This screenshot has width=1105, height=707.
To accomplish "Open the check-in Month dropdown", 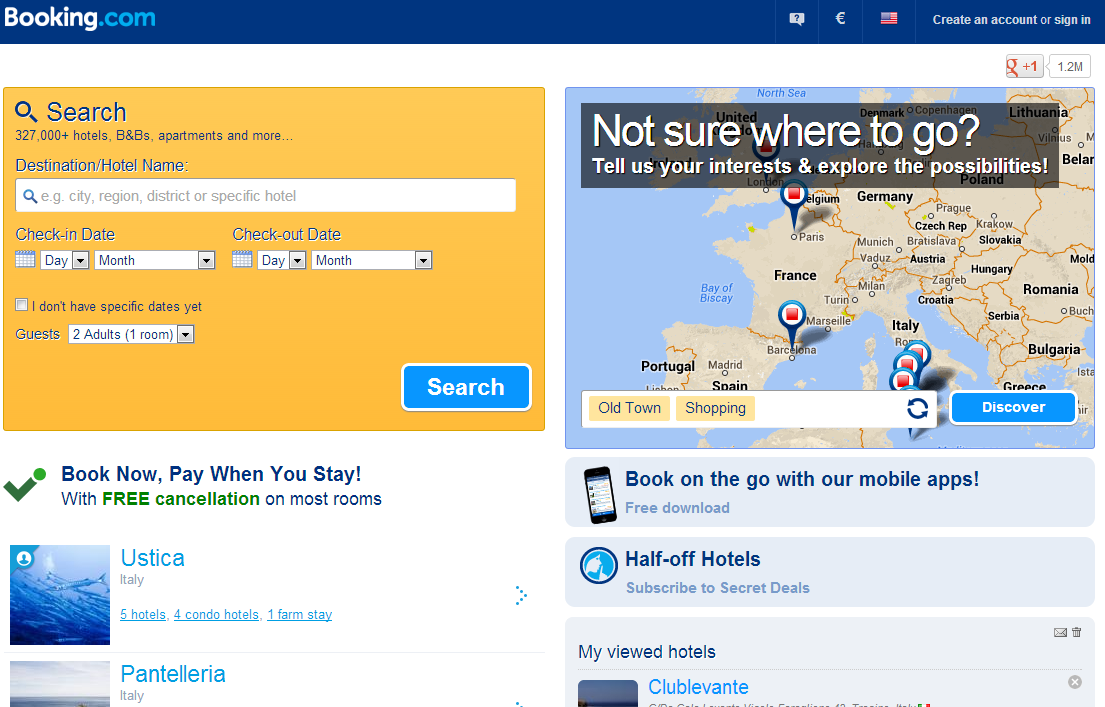I will pyautogui.click(x=155, y=260).
